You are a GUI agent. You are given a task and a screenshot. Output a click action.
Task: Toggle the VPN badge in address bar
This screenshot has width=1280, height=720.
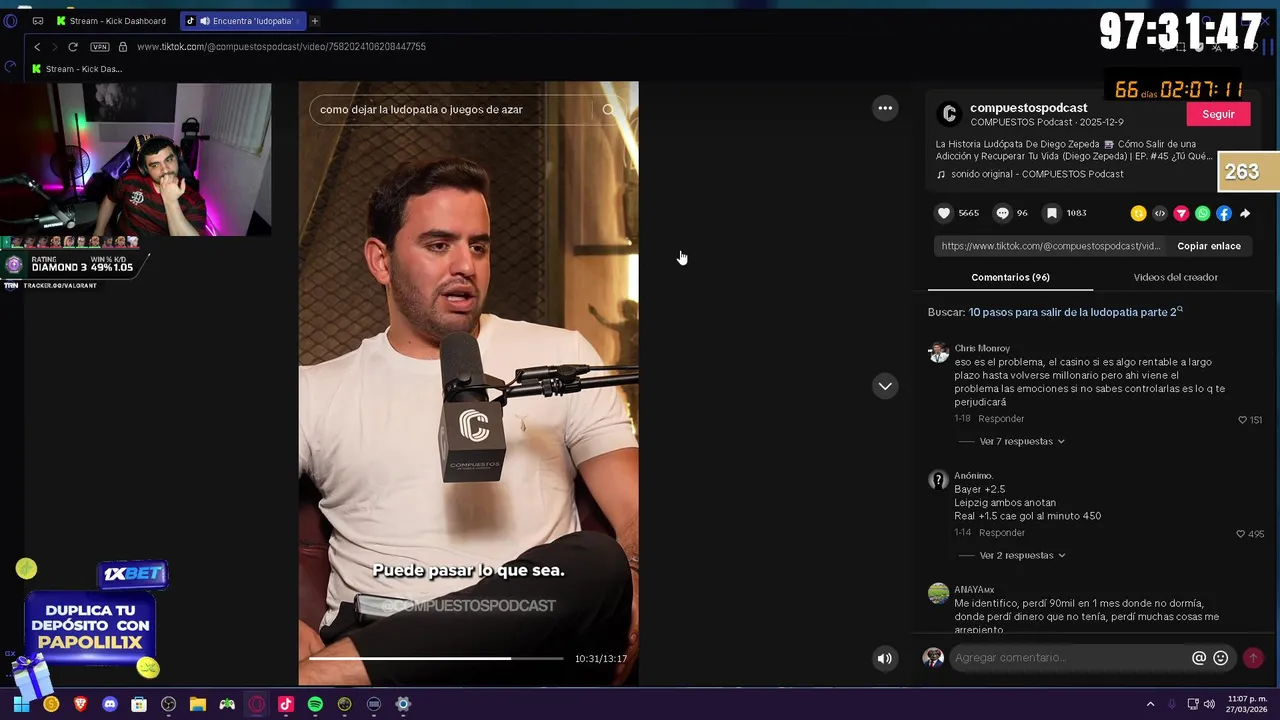tap(99, 47)
